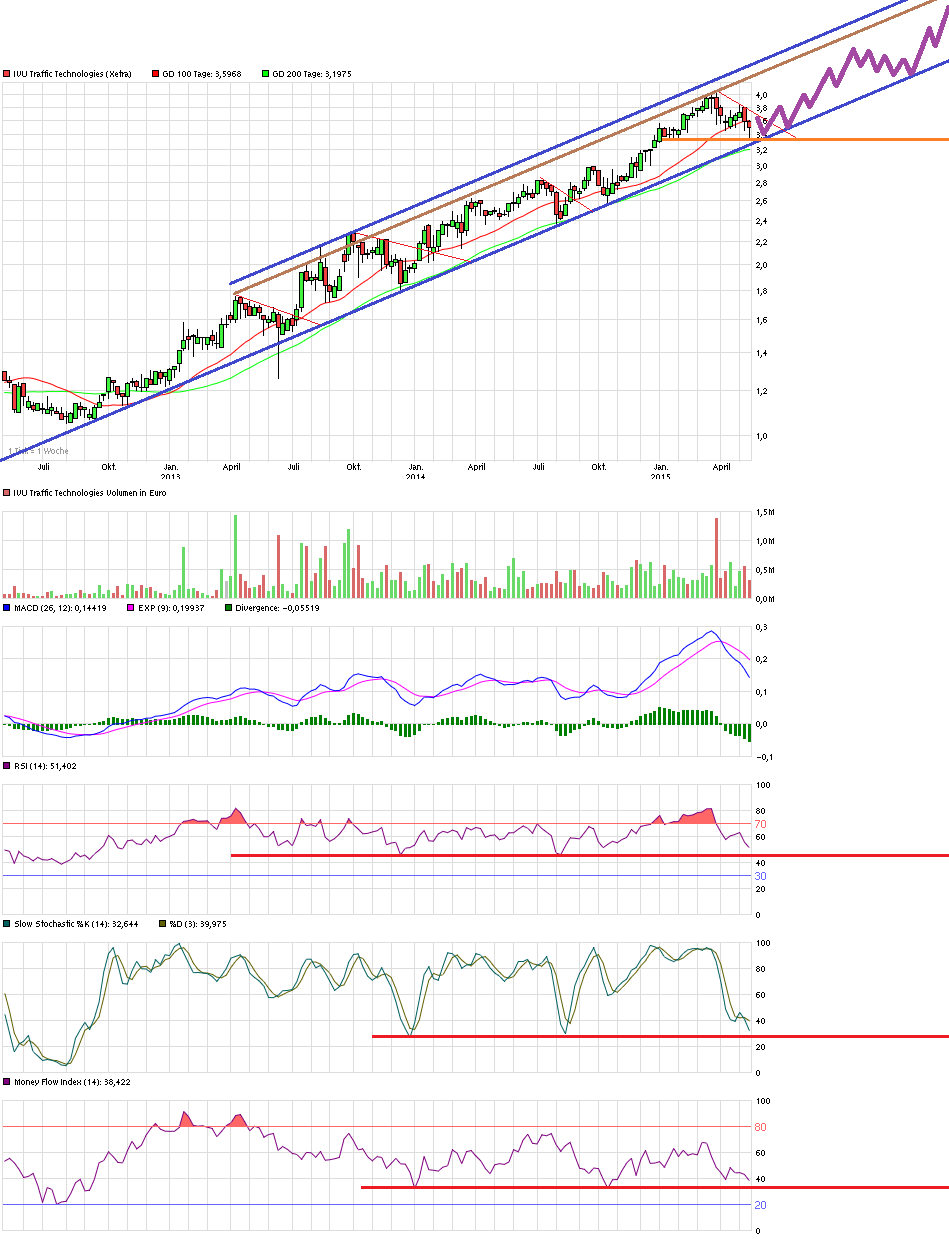
Task: Click the 0,3 value on the MACD axis
Action: click(x=761, y=627)
